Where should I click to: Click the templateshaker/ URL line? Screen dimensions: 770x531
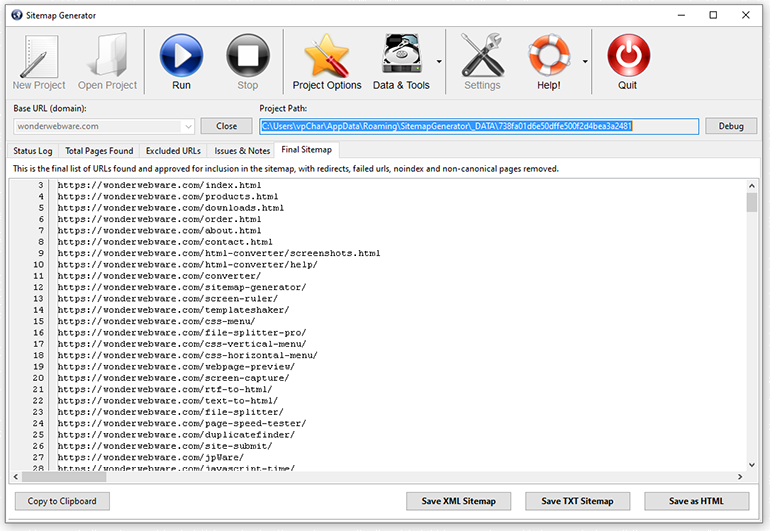173,309
